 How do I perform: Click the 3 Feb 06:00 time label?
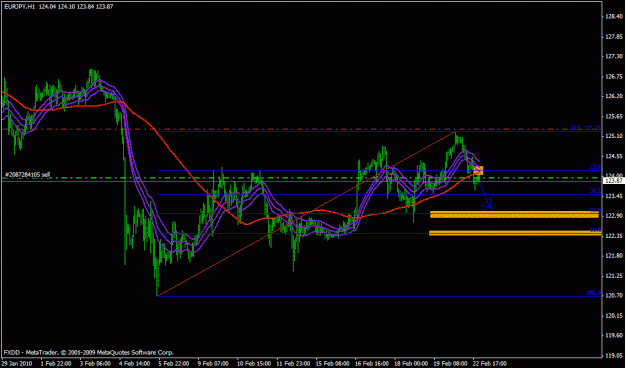(x=95, y=364)
